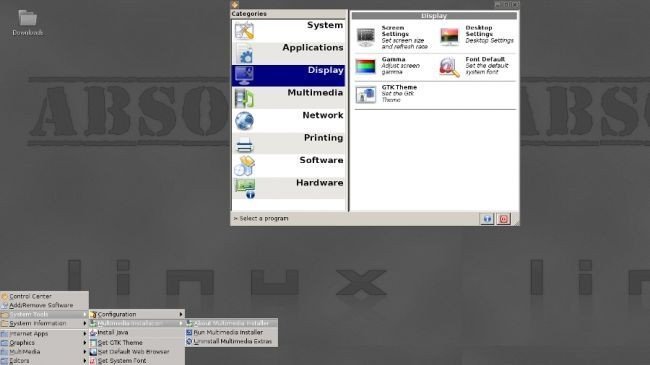Screen dimensions: 650x365
Task: Choose Set System Font menu entry
Action: tap(137, 361)
